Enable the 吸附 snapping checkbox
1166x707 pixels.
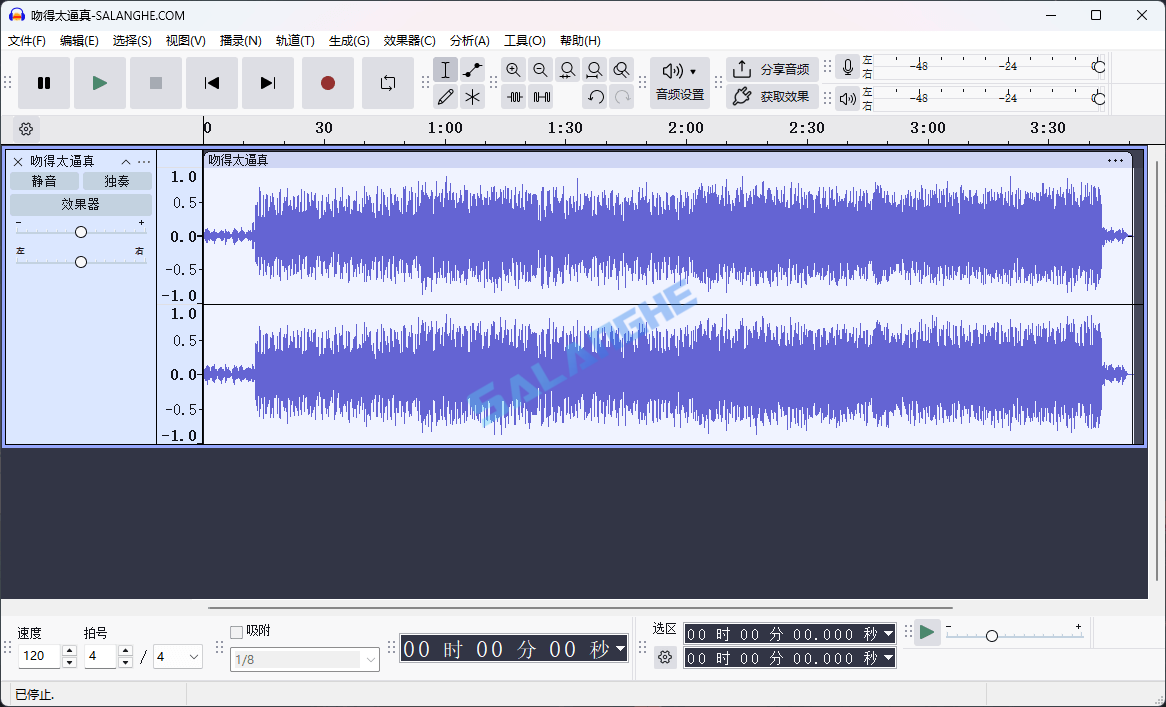(x=237, y=631)
